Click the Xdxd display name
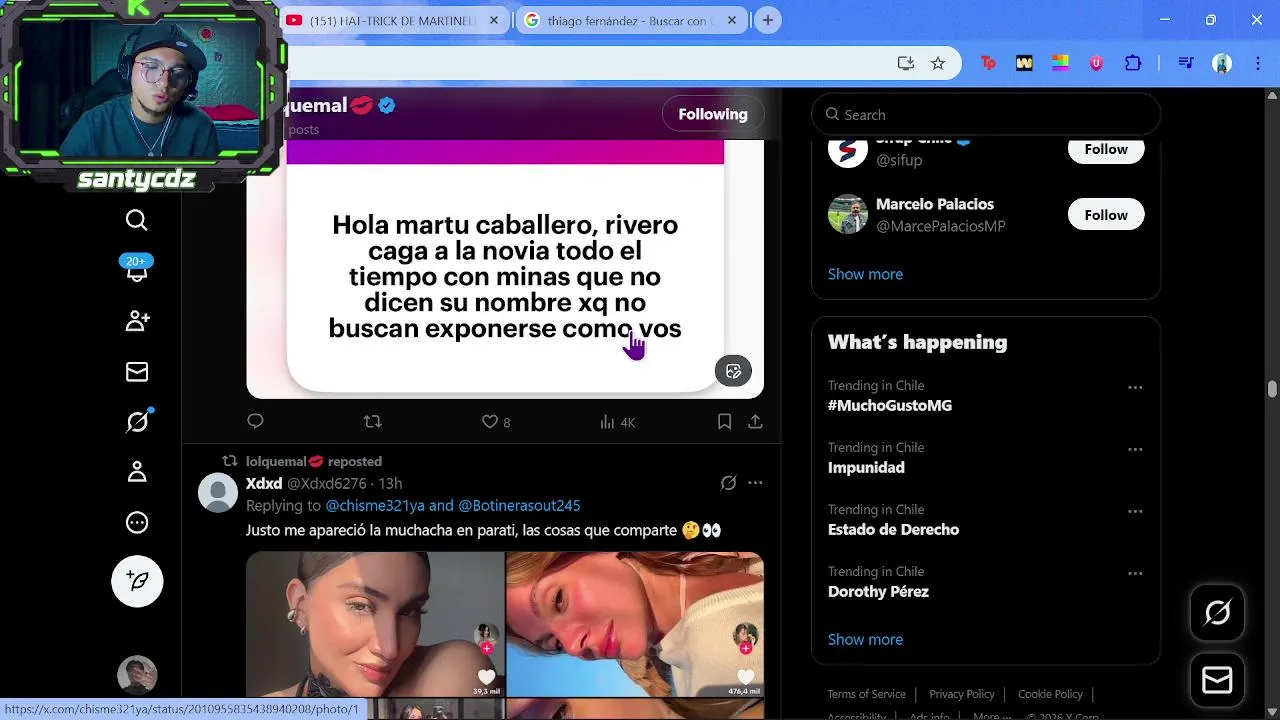Image resolution: width=1280 pixels, height=720 pixels. pyautogui.click(x=264, y=483)
